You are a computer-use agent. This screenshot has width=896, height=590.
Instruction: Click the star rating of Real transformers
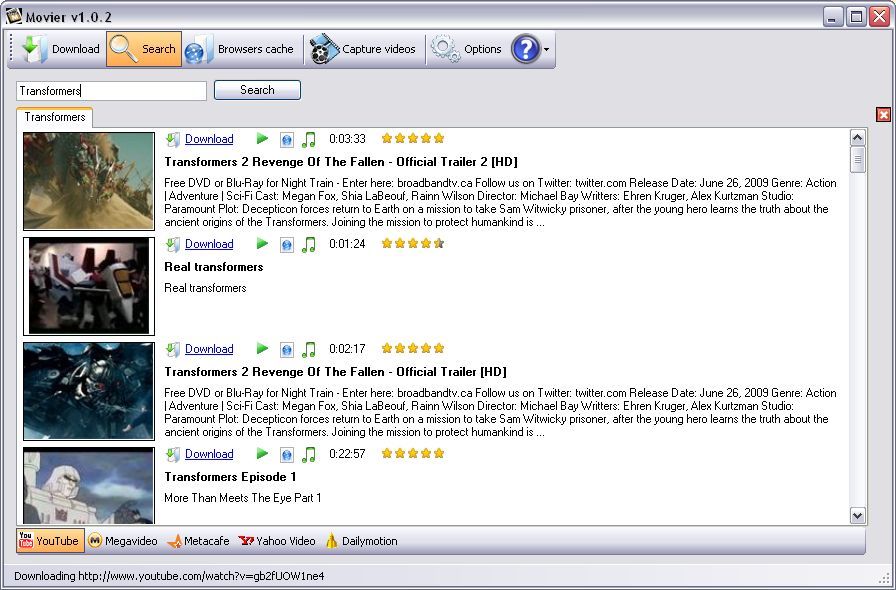pos(413,244)
